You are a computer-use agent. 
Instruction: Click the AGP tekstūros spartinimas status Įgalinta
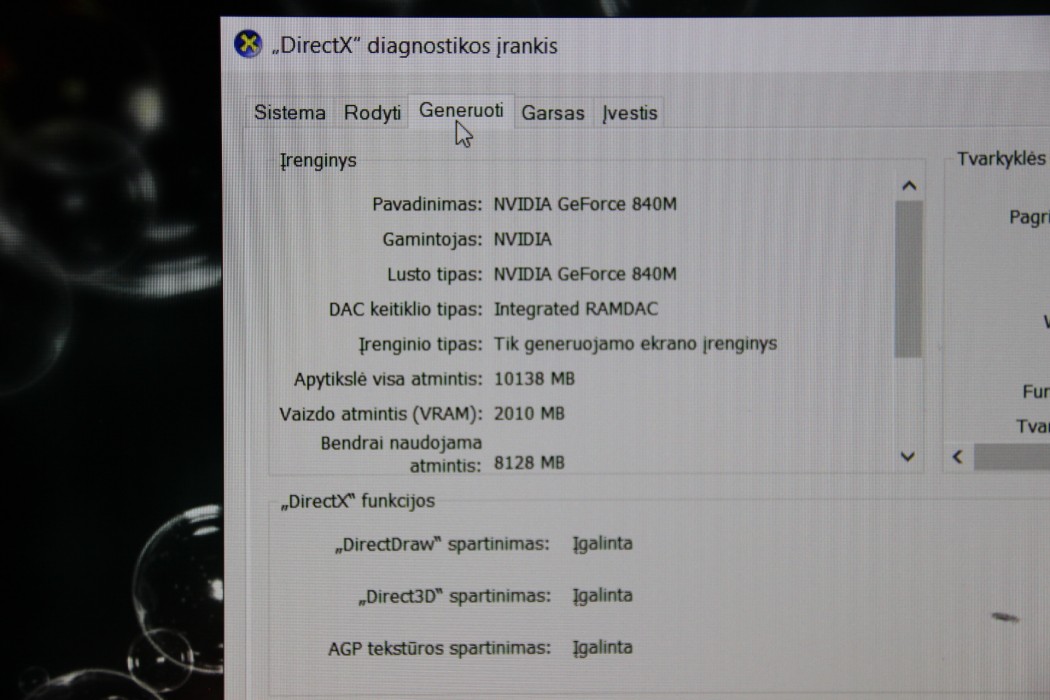603,648
